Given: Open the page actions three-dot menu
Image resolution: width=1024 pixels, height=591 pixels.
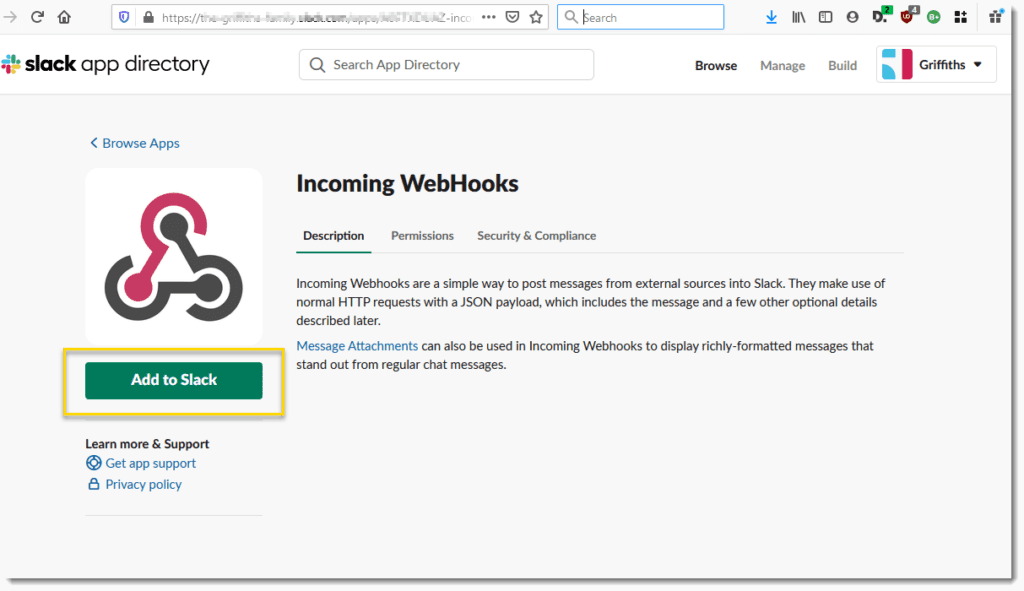Looking at the screenshot, I should [x=488, y=17].
